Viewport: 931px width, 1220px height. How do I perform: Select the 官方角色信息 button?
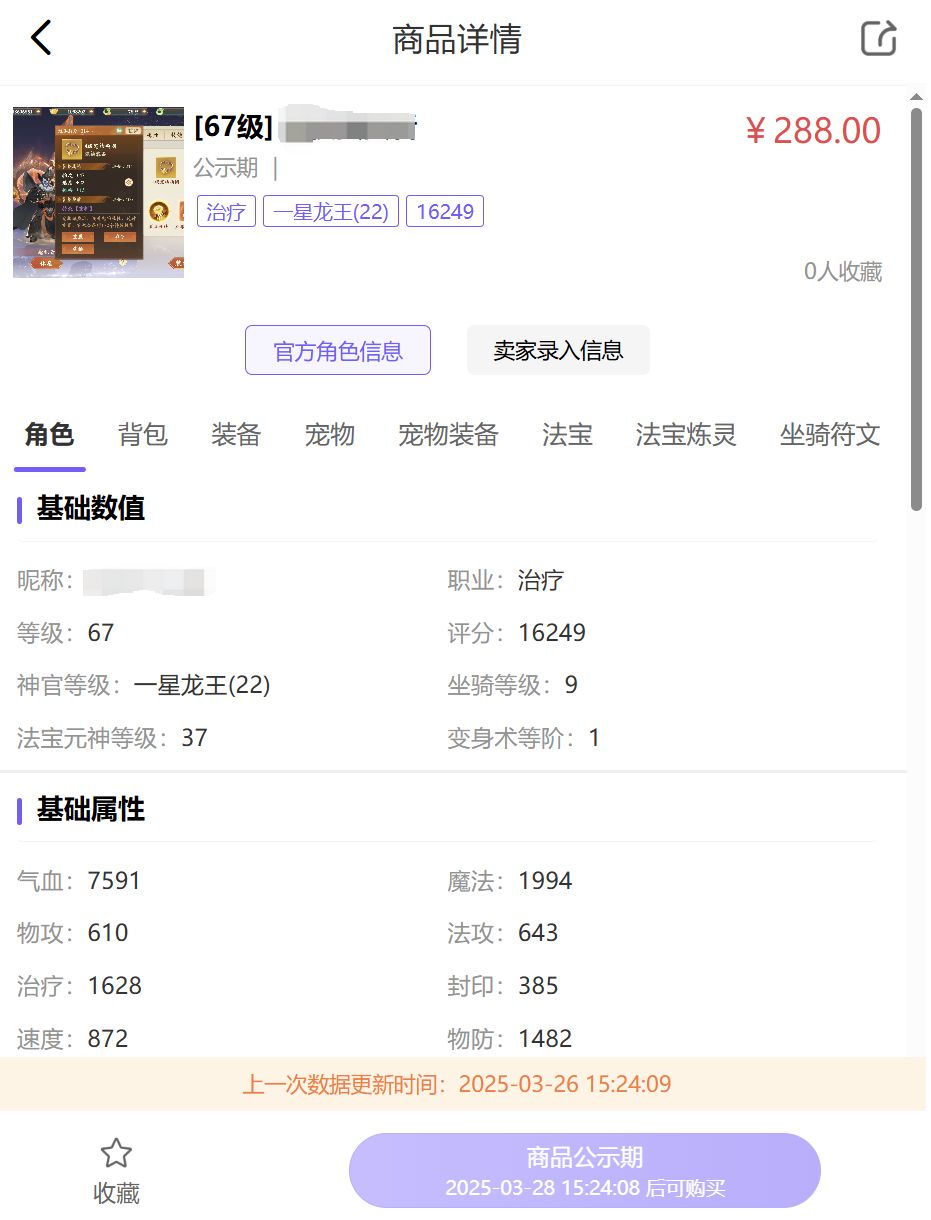[338, 350]
